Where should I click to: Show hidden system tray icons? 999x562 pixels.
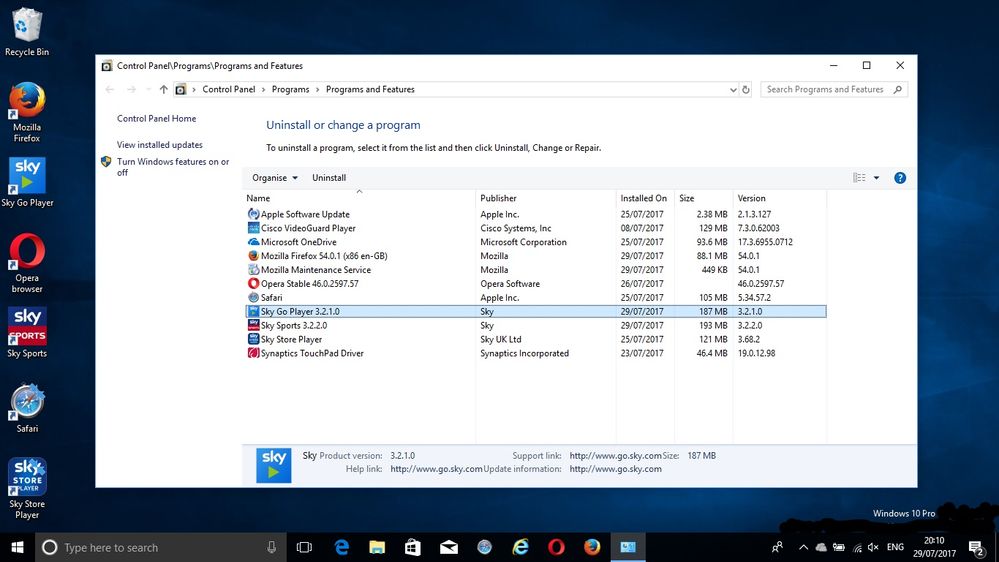pos(803,547)
